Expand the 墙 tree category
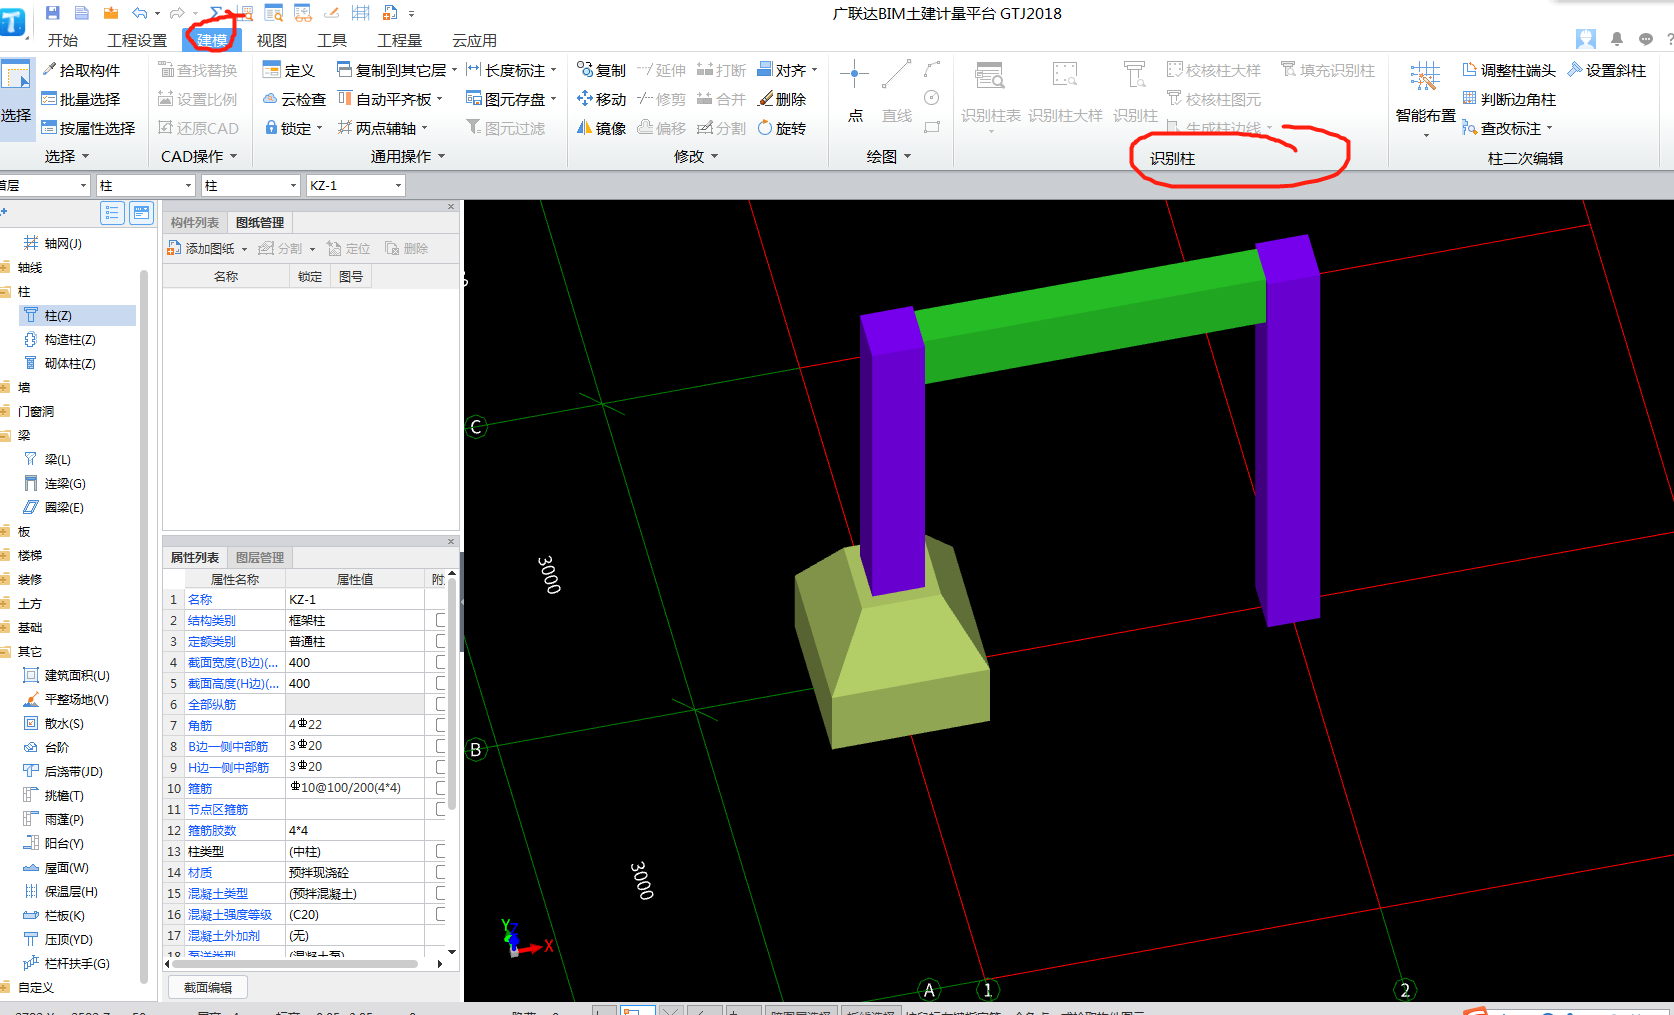Viewport: 1674px width, 1015px height. click(x=6, y=387)
